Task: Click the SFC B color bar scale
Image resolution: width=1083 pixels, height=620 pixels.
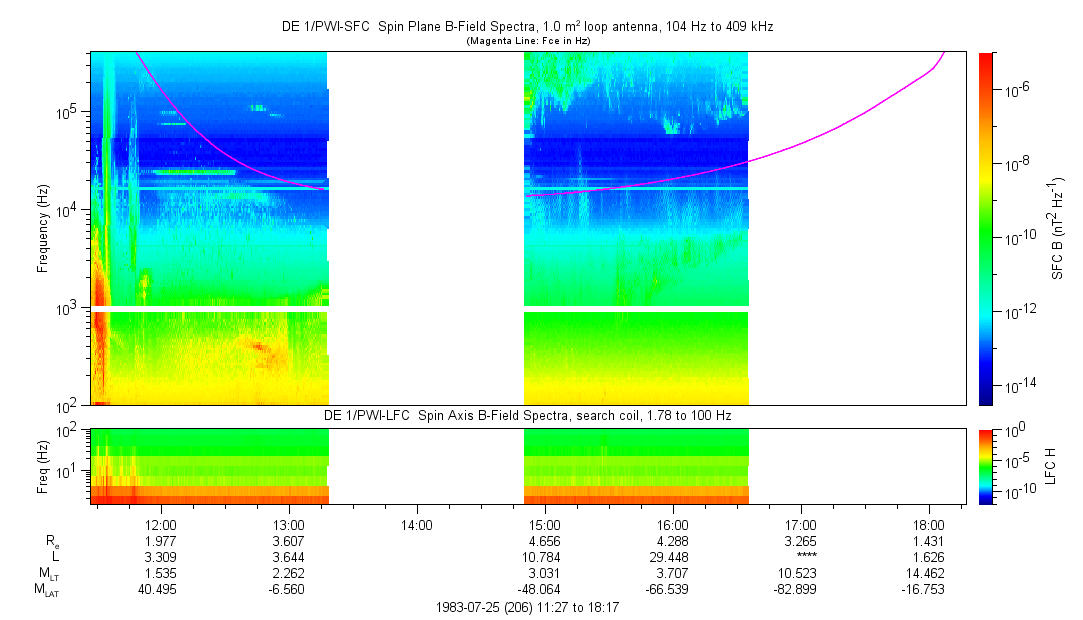Action: click(x=986, y=228)
